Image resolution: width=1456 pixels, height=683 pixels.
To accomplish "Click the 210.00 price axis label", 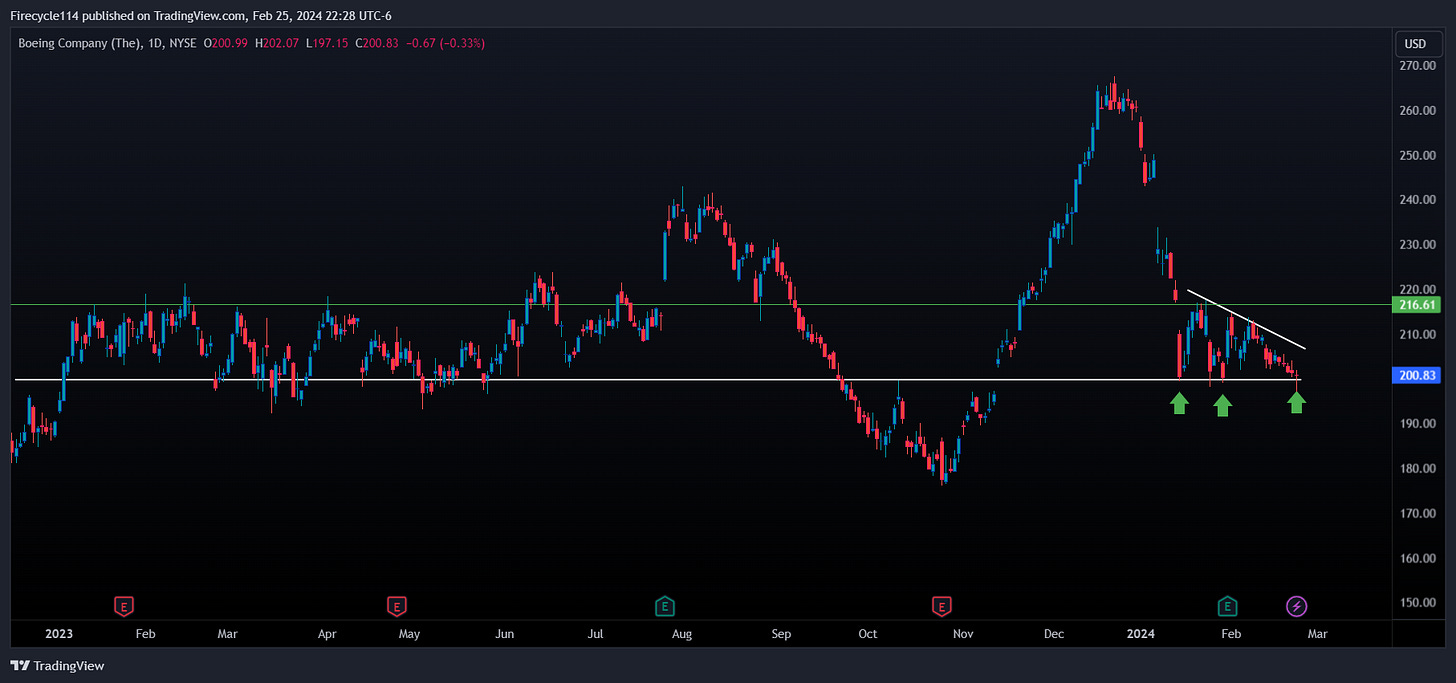I will click(1418, 335).
